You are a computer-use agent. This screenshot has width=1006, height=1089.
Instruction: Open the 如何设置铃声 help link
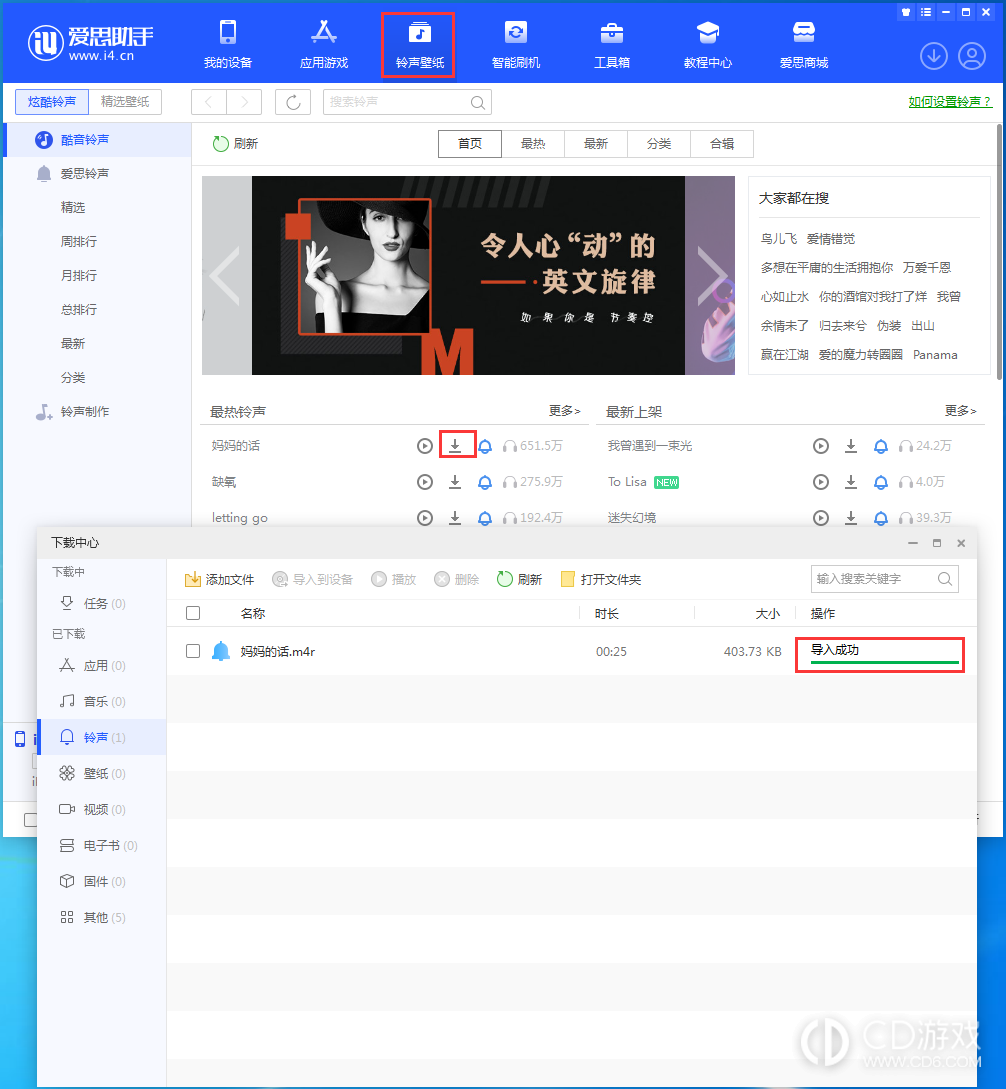click(x=949, y=102)
